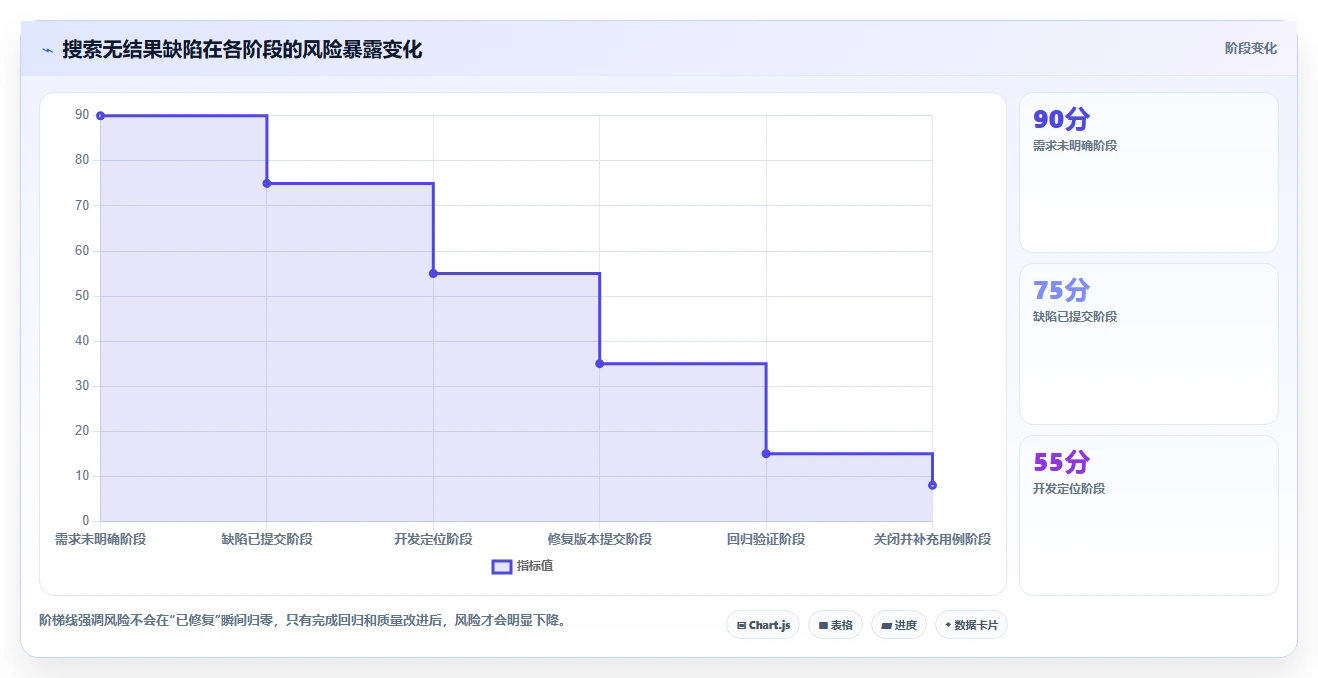Open the 90分 data card
Image resolution: width=1318 pixels, height=678 pixels.
1148,172
